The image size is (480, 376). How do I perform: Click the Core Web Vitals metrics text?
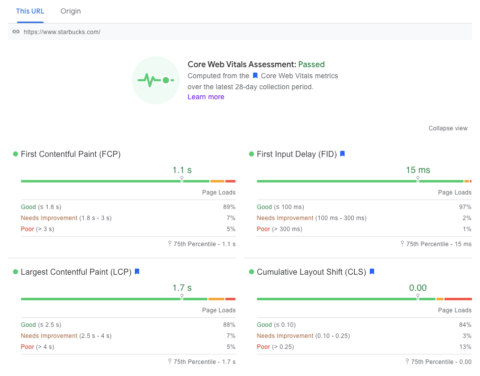pyautogui.click(x=299, y=76)
